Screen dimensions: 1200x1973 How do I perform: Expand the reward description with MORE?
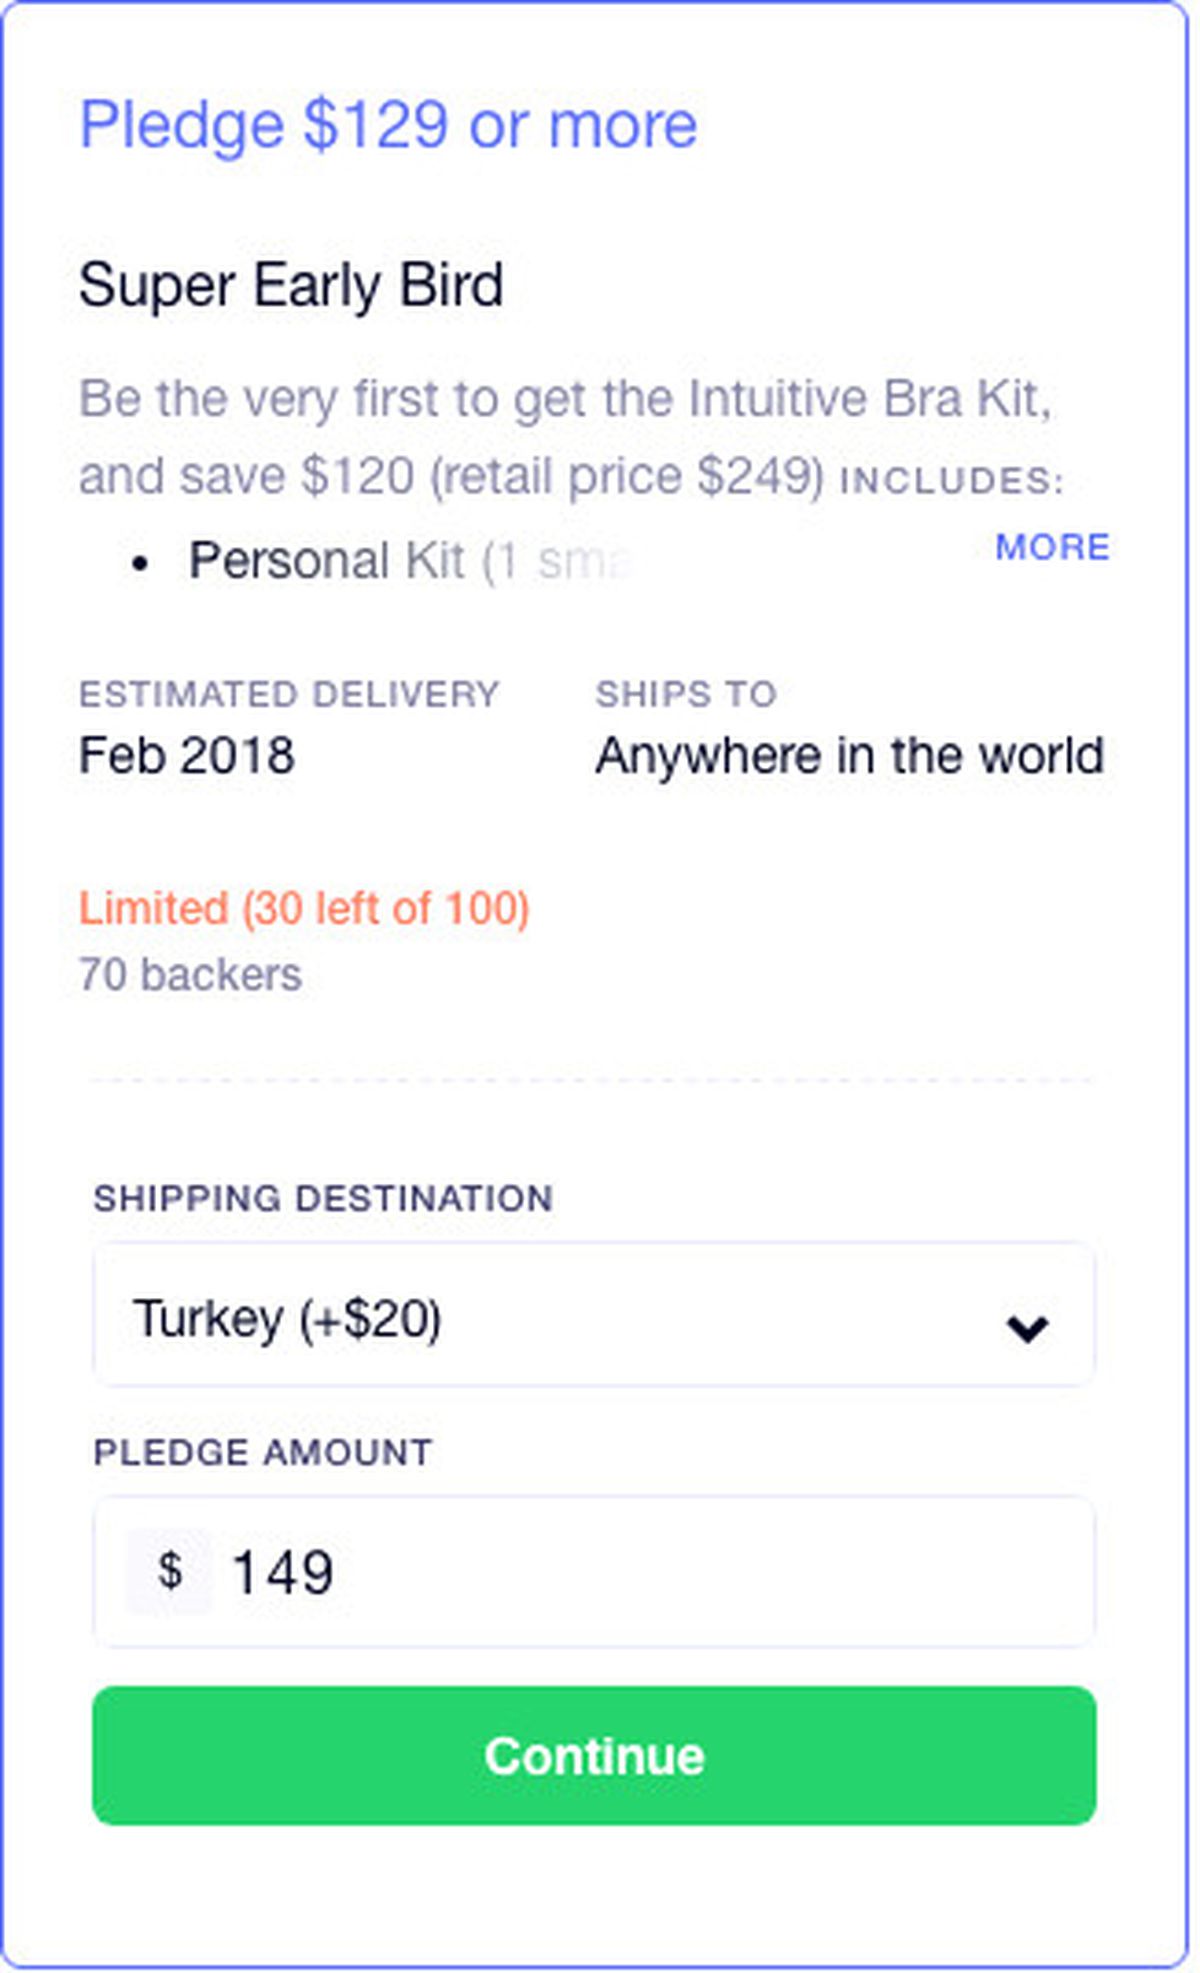pos(1052,547)
